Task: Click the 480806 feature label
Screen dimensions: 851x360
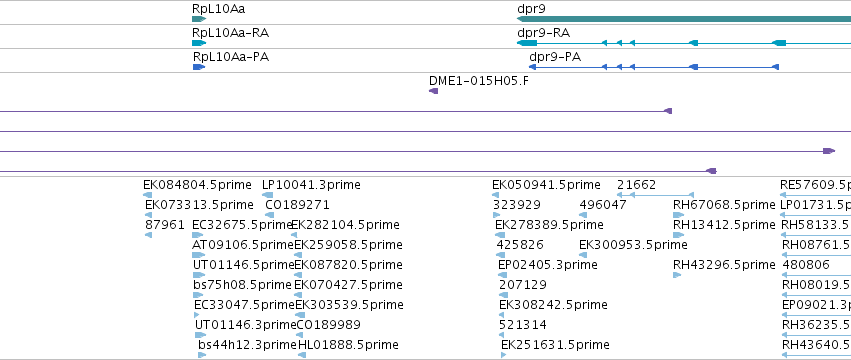Action: click(806, 265)
